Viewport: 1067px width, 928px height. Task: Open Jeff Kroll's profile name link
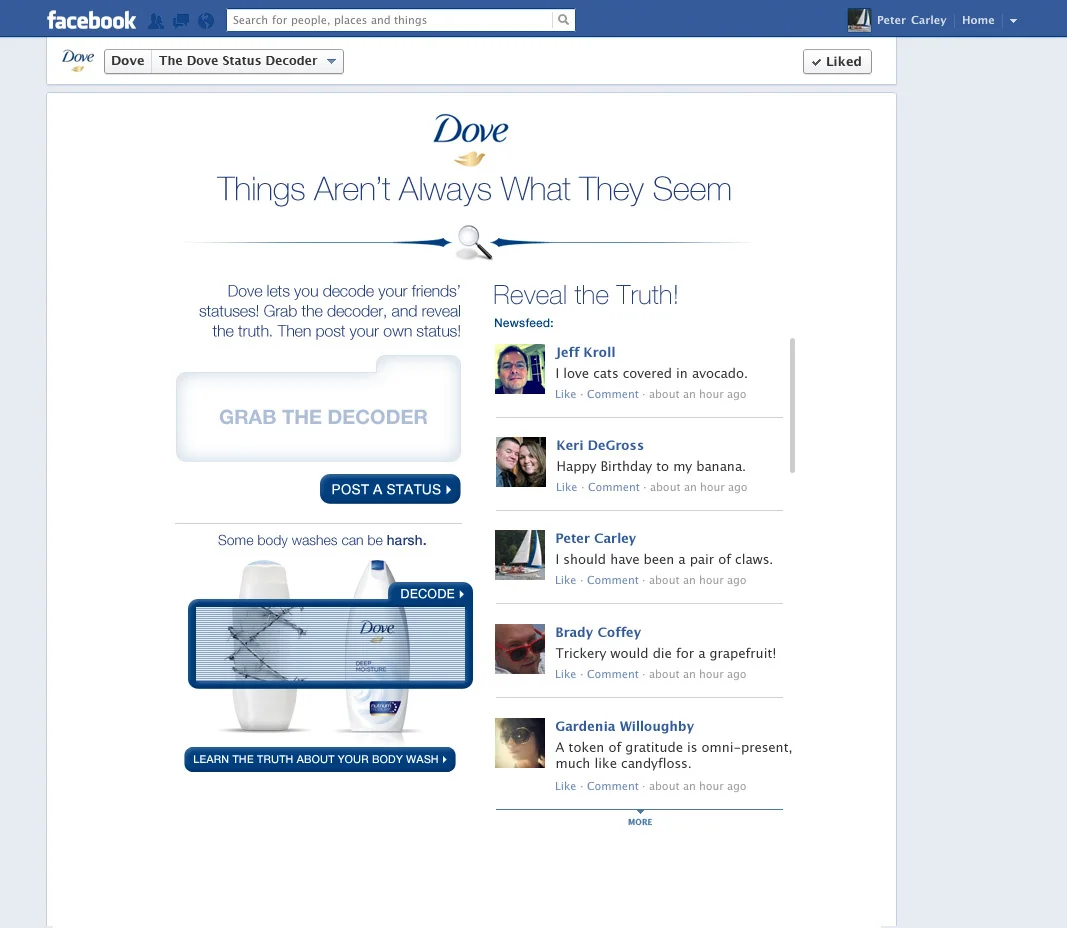point(585,352)
